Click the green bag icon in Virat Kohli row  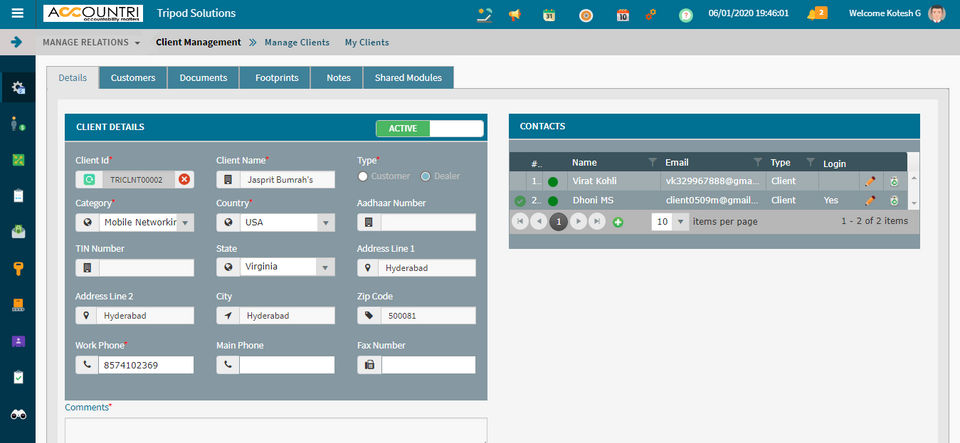894,181
